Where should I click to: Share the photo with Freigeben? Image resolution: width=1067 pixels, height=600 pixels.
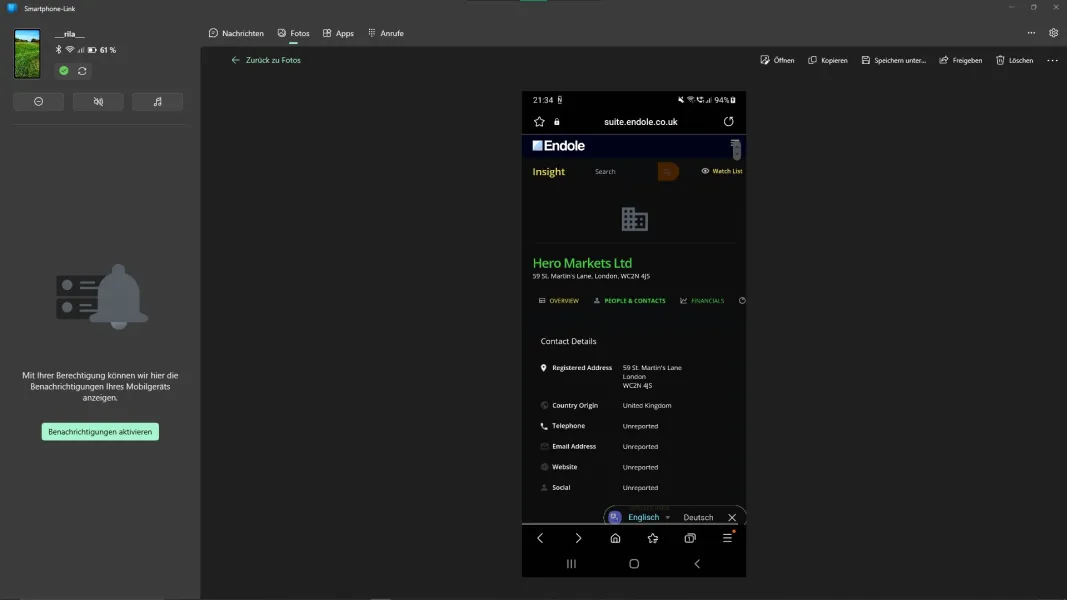[960, 60]
